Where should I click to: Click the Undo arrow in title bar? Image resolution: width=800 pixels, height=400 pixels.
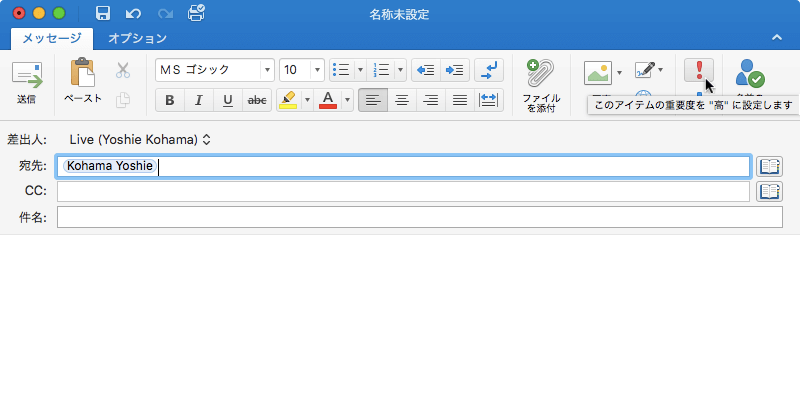(133, 13)
